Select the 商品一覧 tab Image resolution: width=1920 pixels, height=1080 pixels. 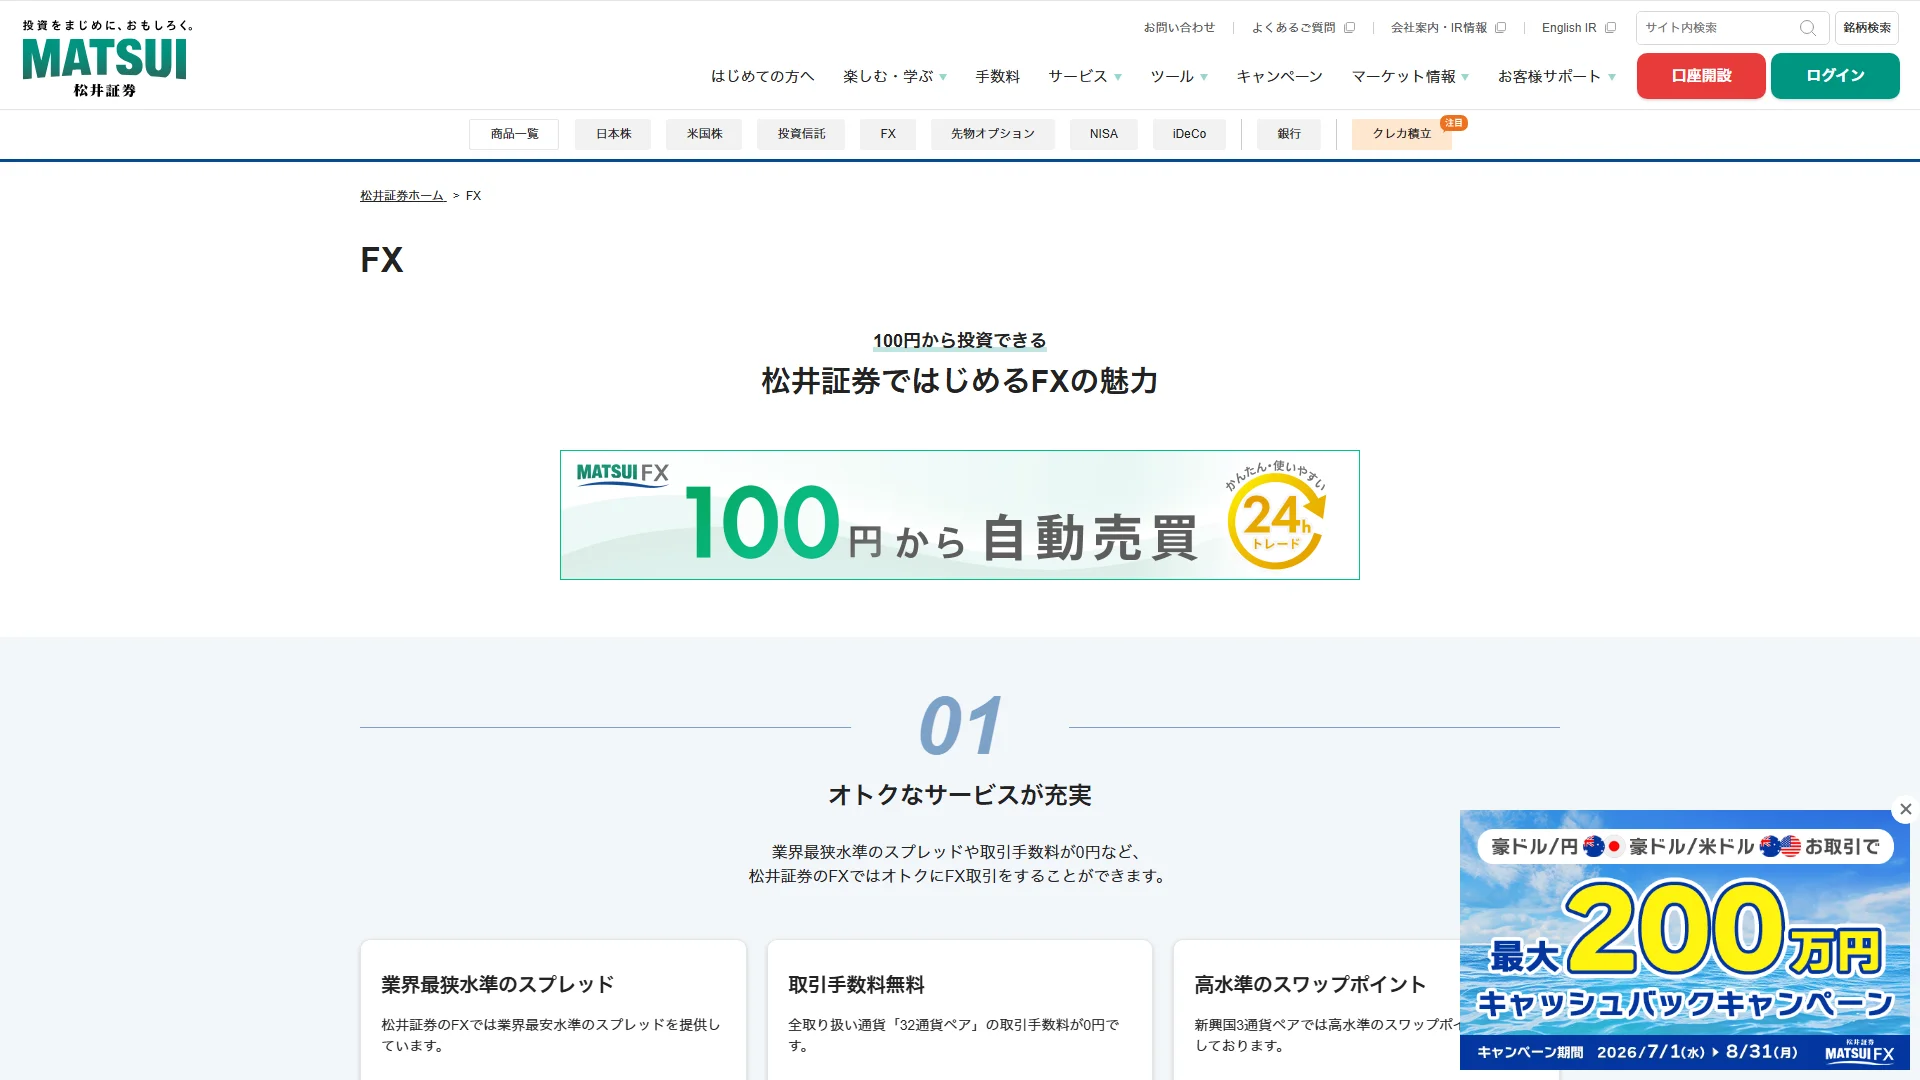(514, 134)
